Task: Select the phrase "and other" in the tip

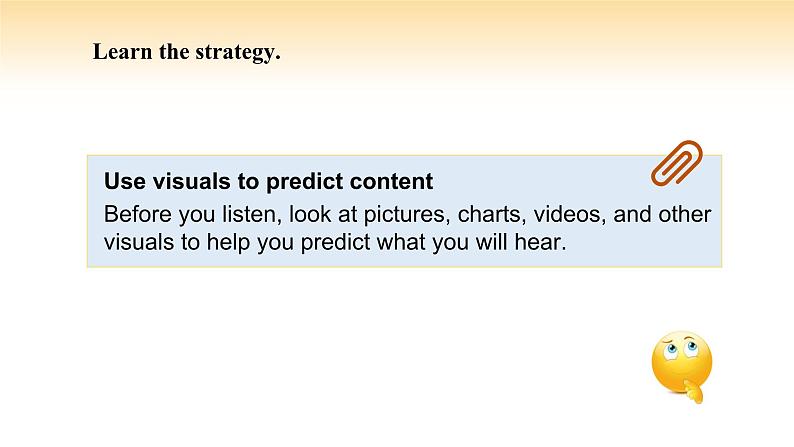Action: pyautogui.click(x=662, y=214)
